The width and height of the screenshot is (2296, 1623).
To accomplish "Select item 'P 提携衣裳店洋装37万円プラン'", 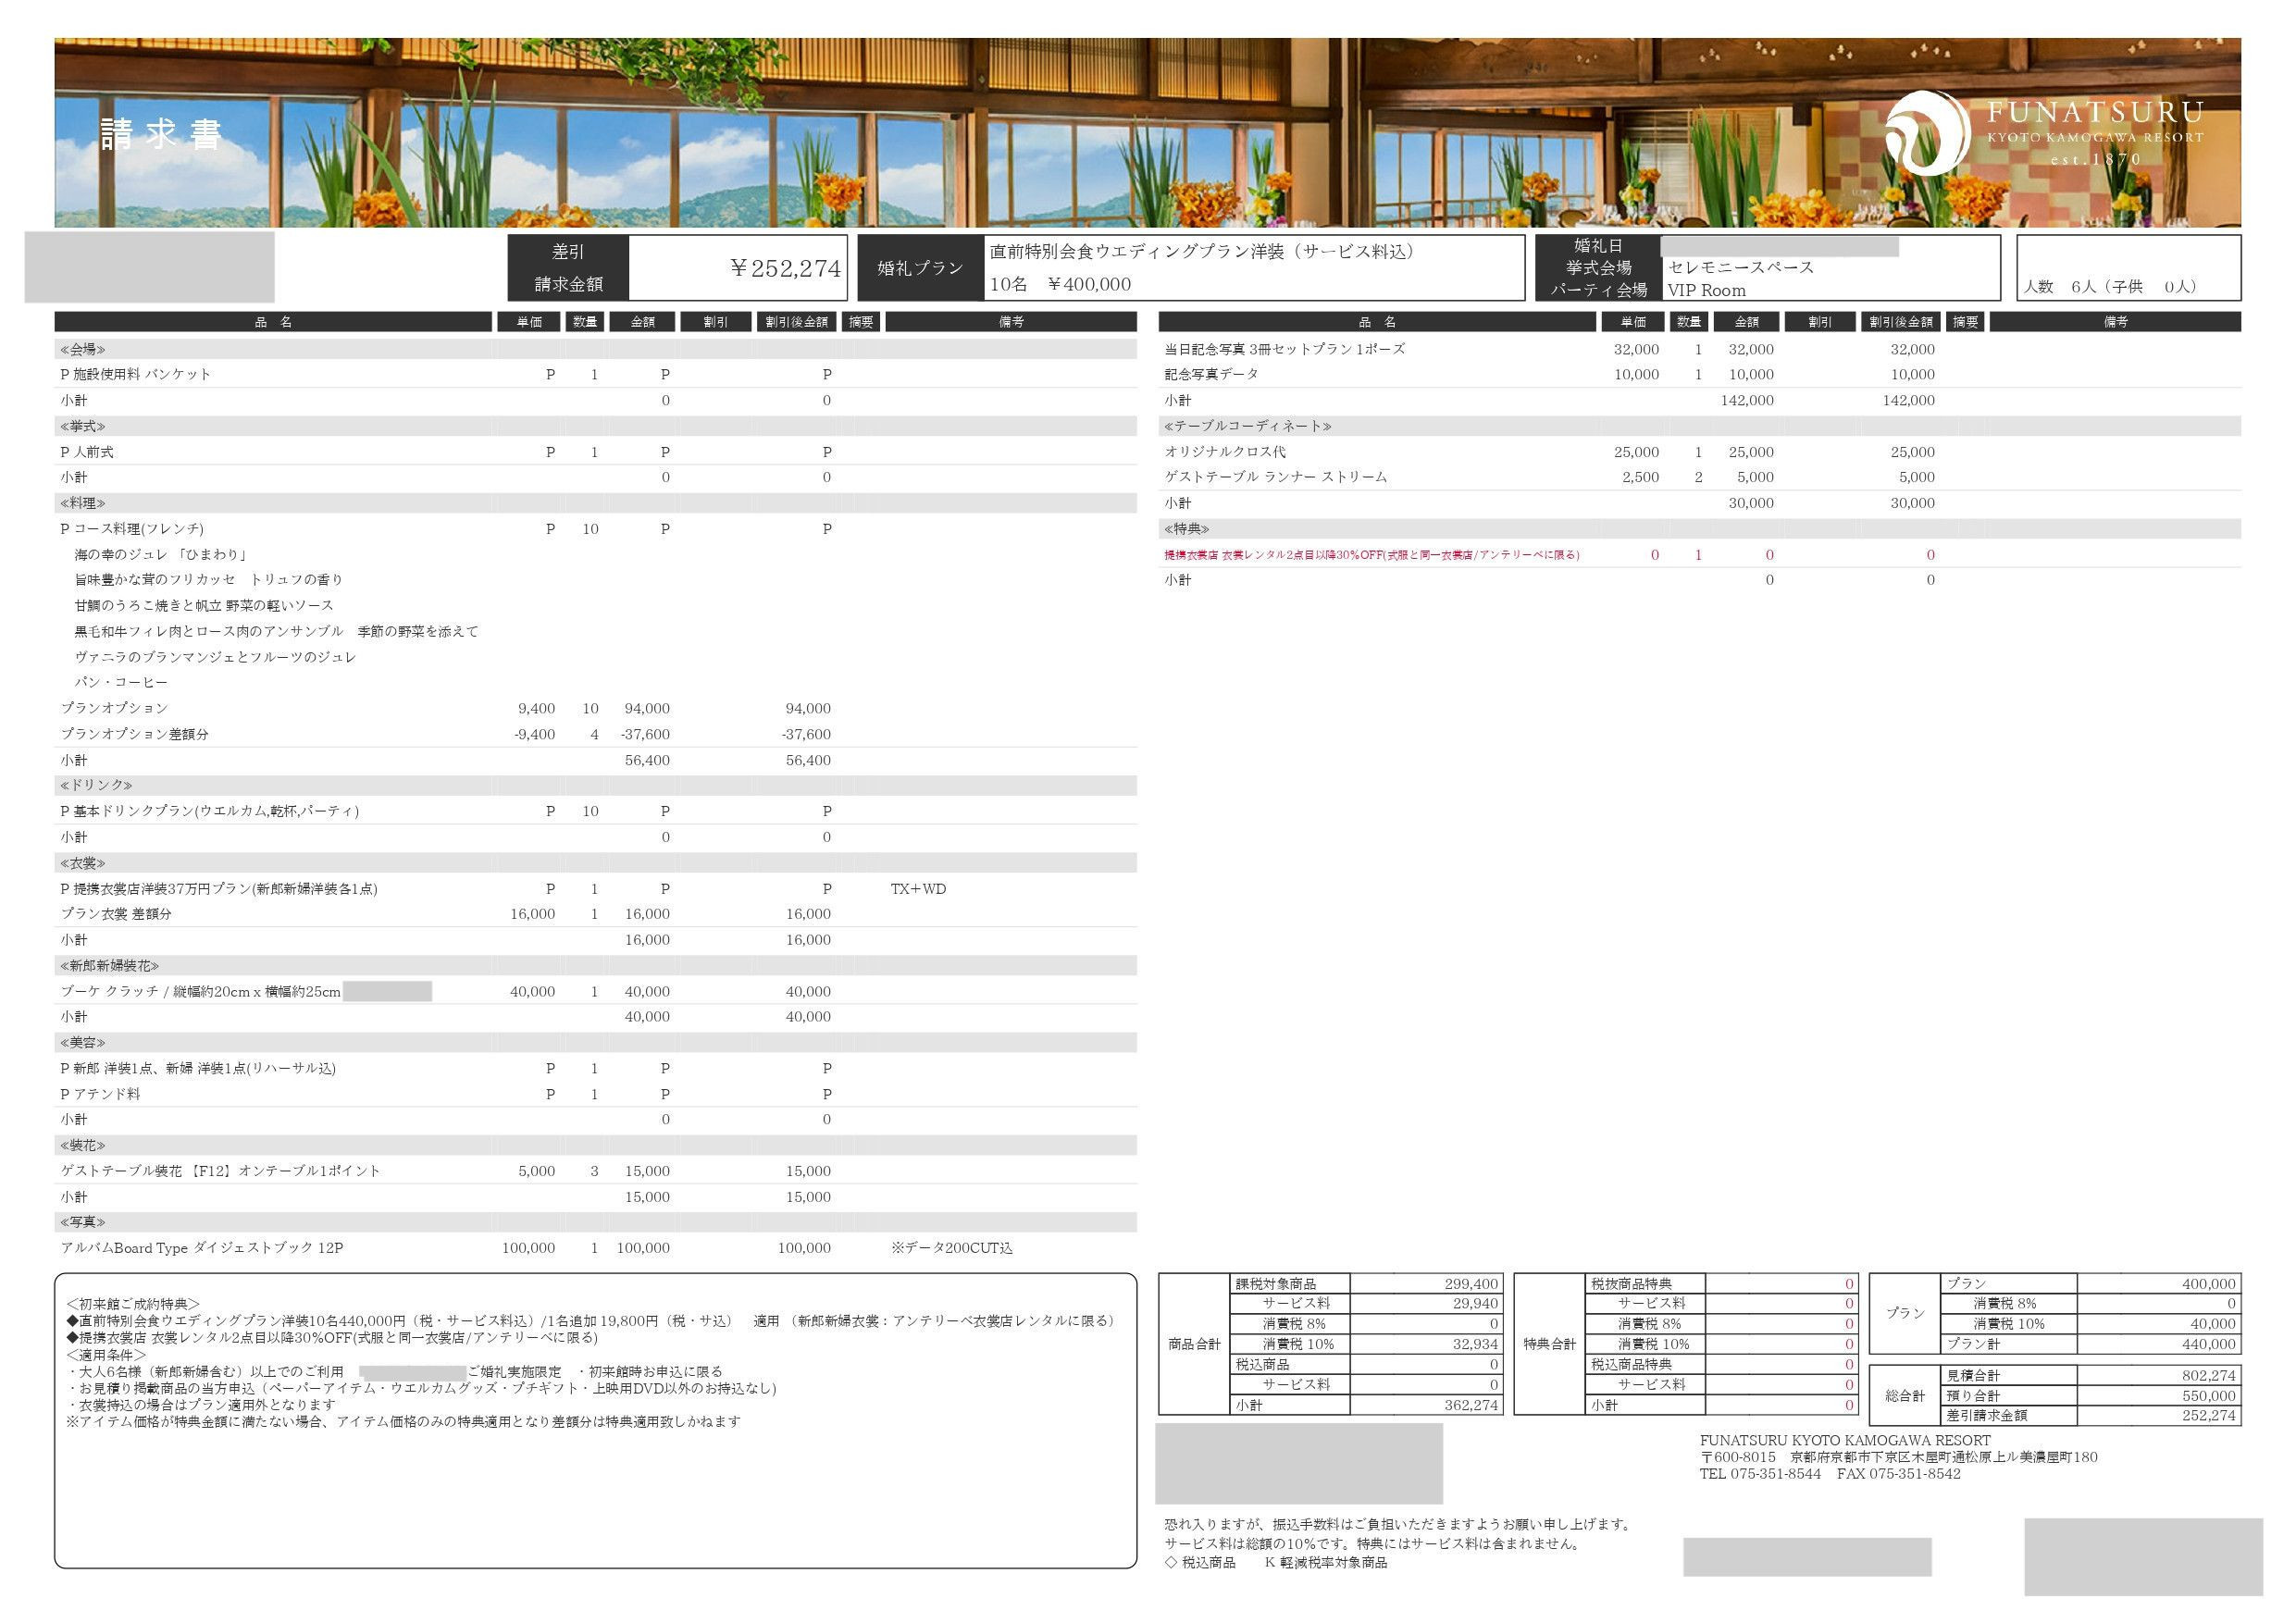I will click(219, 889).
